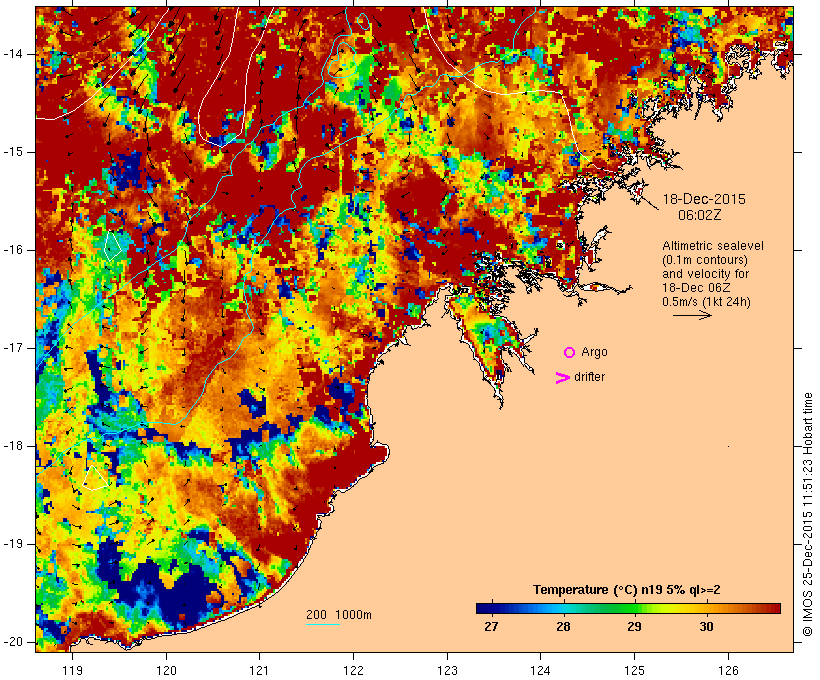This screenshot has height=680, width=820.
Task: Click the -14 latitude axis label
Action: (x=13, y=54)
